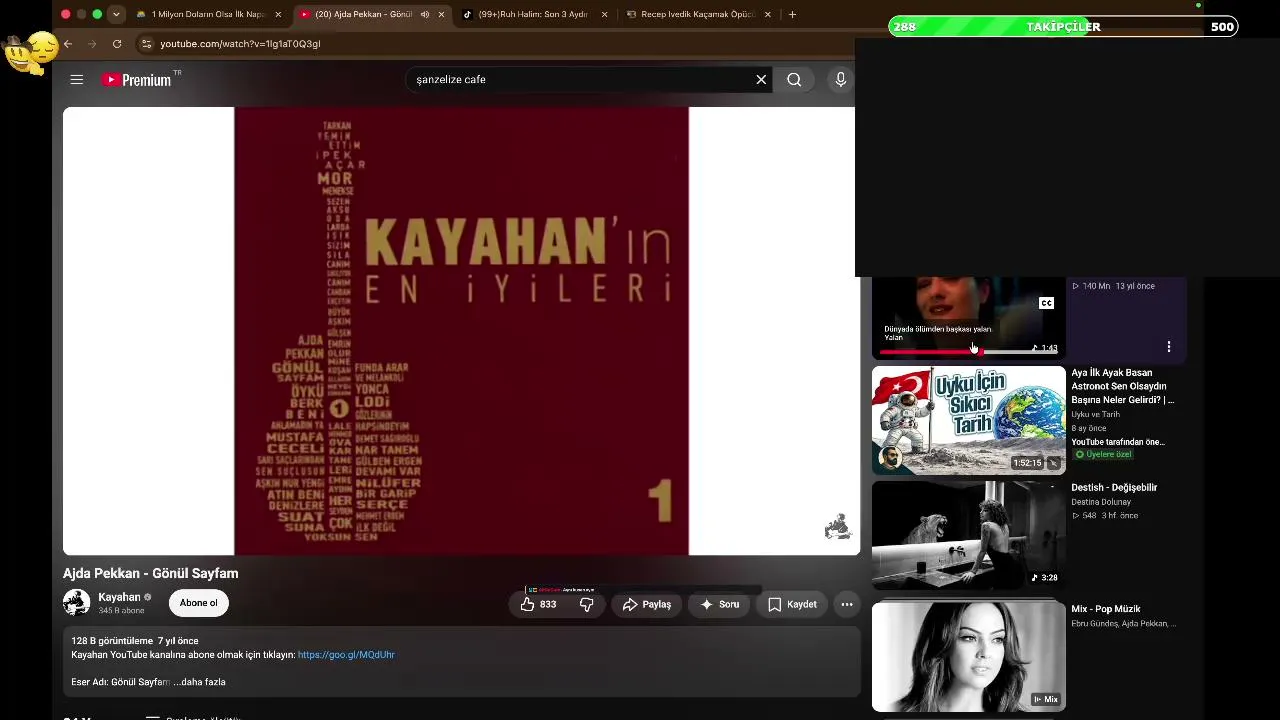The height and width of the screenshot is (720, 1280).
Task: Subscribe with the 'Abone ol' button
Action: pyautogui.click(x=198, y=603)
